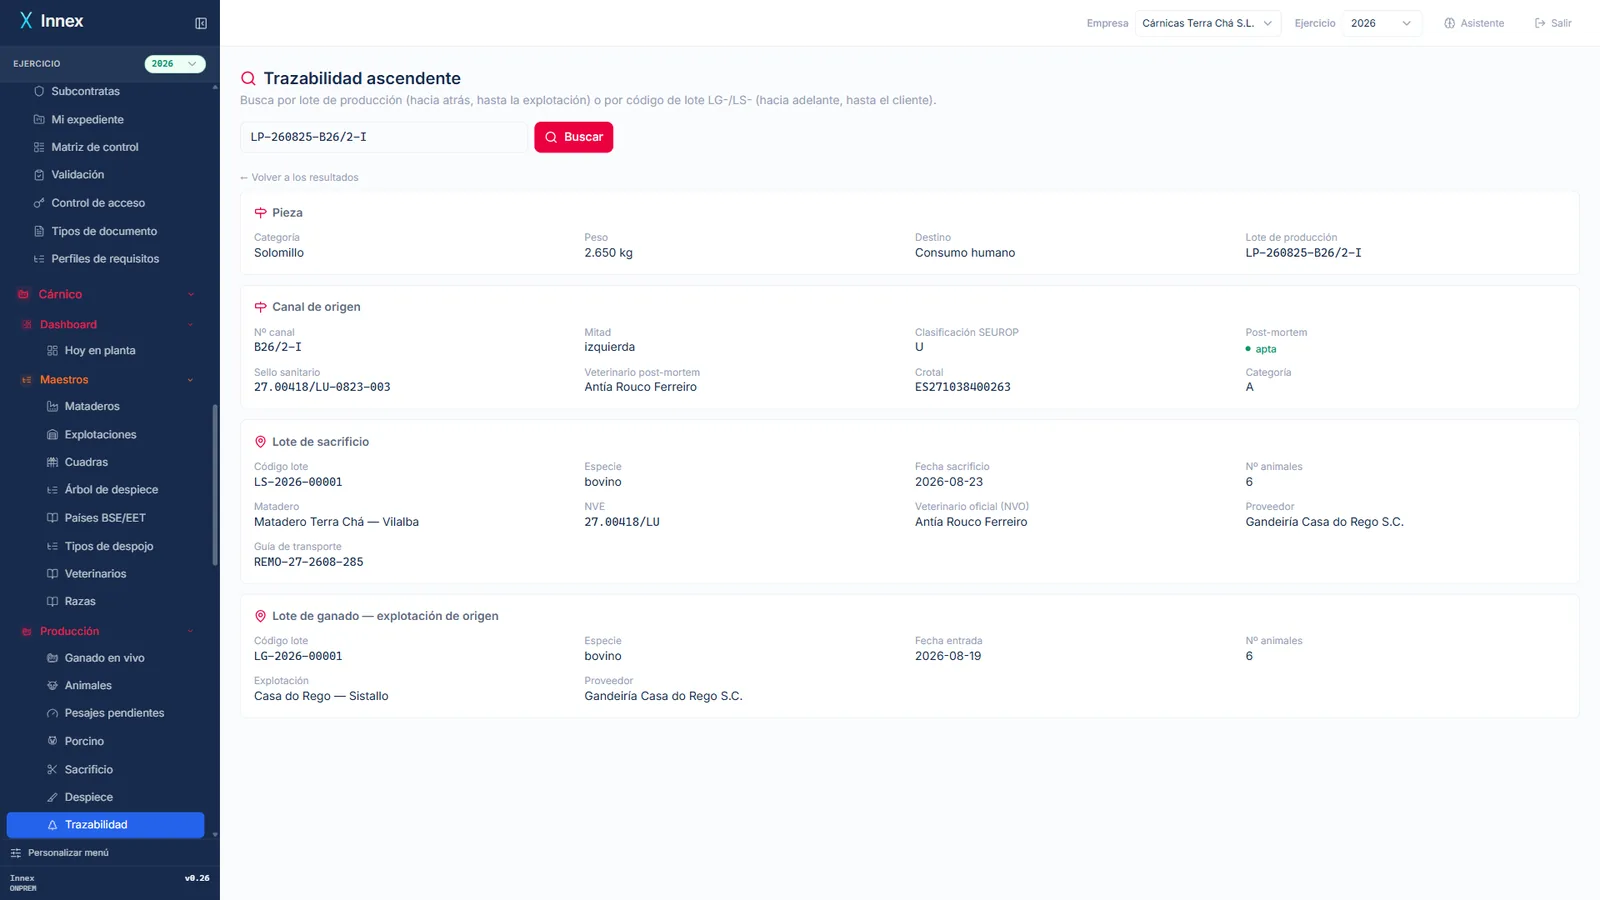Open Personalizar menú
The width and height of the screenshot is (1600, 900).
click(x=59, y=853)
